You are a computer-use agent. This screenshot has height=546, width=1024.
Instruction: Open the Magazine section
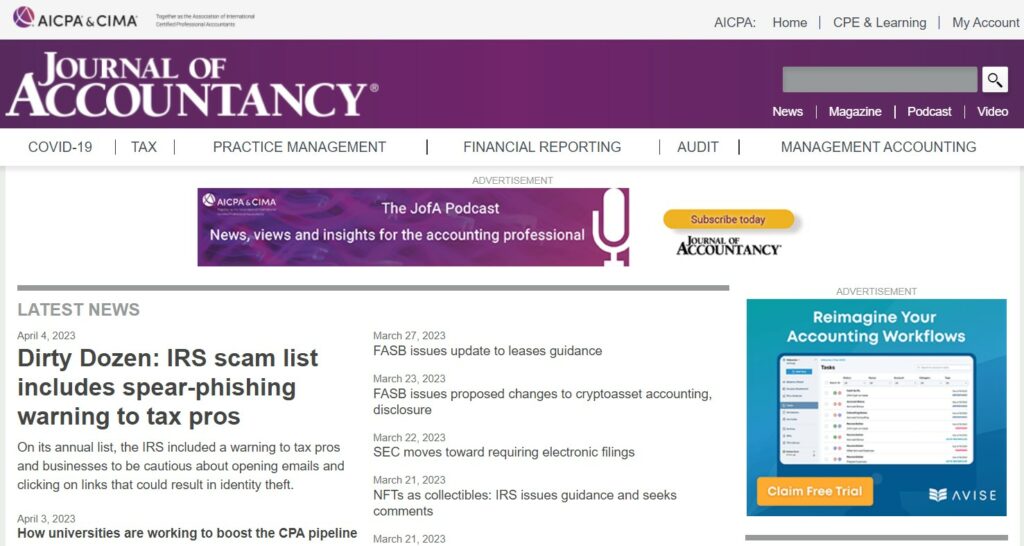click(x=855, y=112)
